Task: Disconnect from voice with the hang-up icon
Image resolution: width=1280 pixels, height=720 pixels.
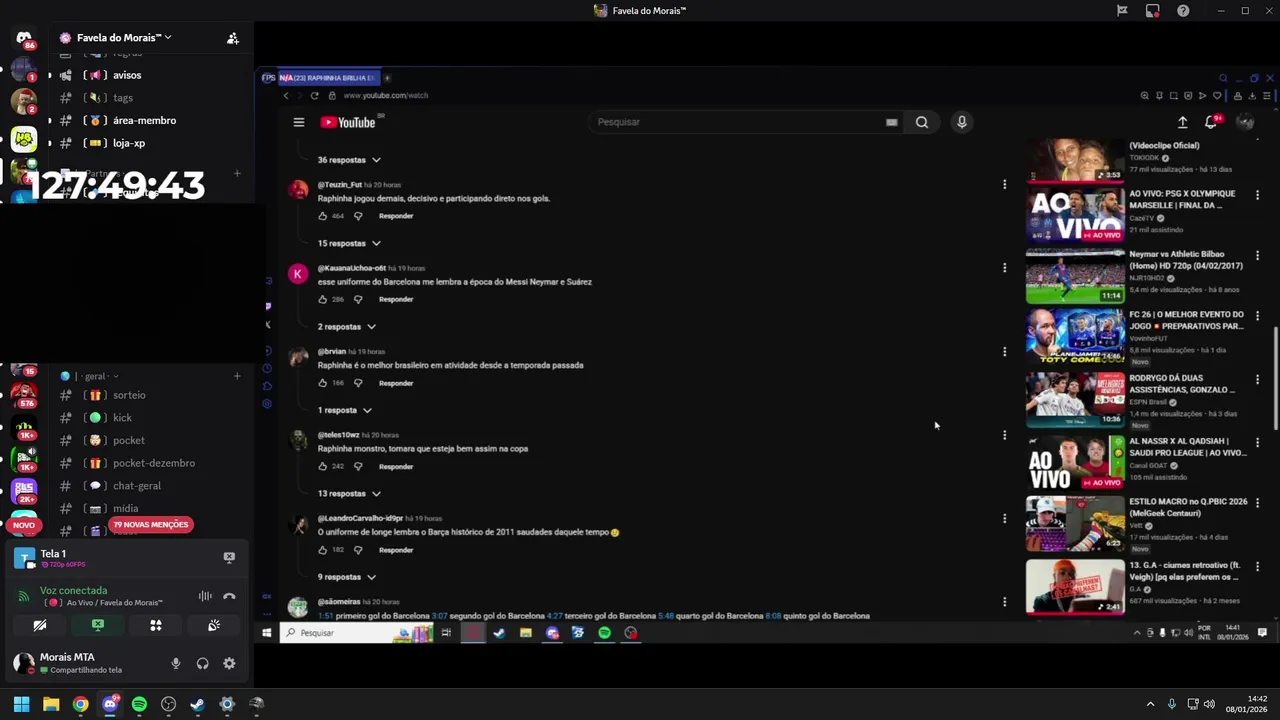Action: click(x=229, y=596)
